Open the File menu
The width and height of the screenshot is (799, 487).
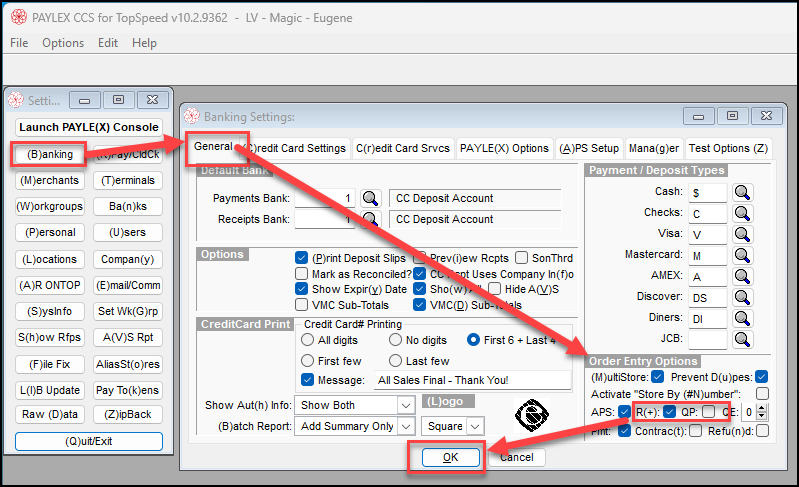click(19, 43)
